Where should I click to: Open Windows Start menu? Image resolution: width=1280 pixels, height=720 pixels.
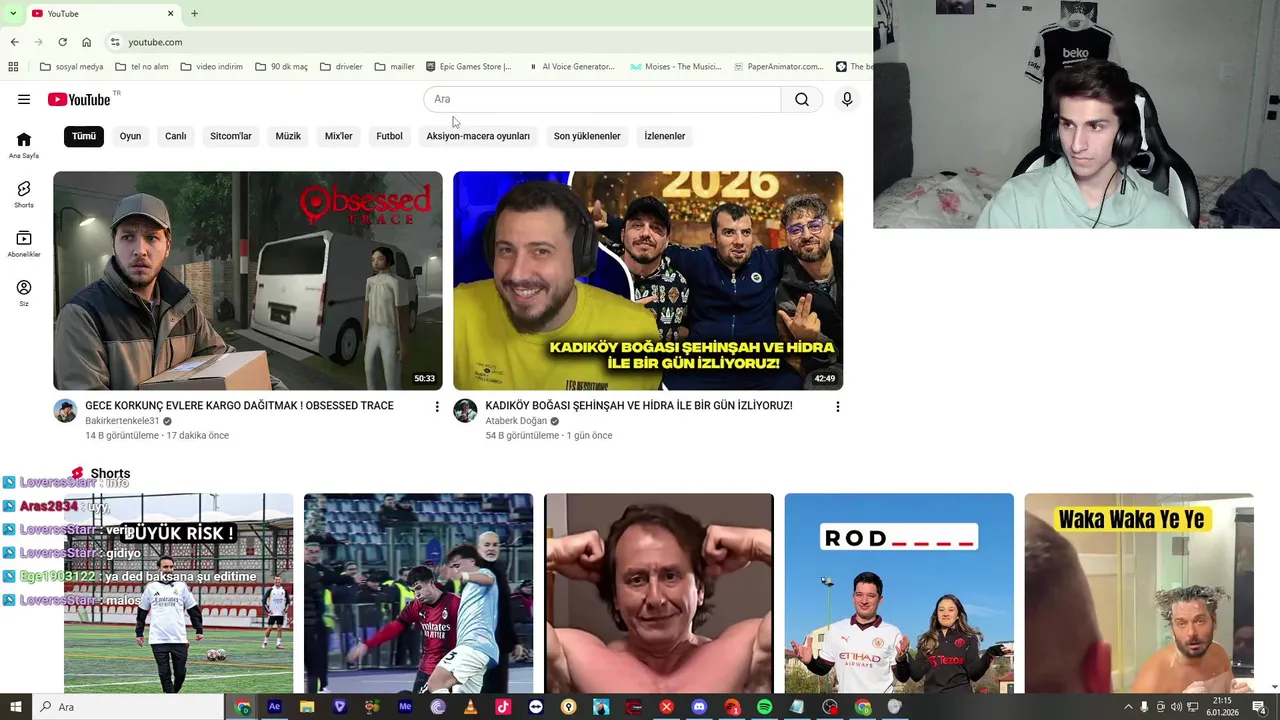15,707
